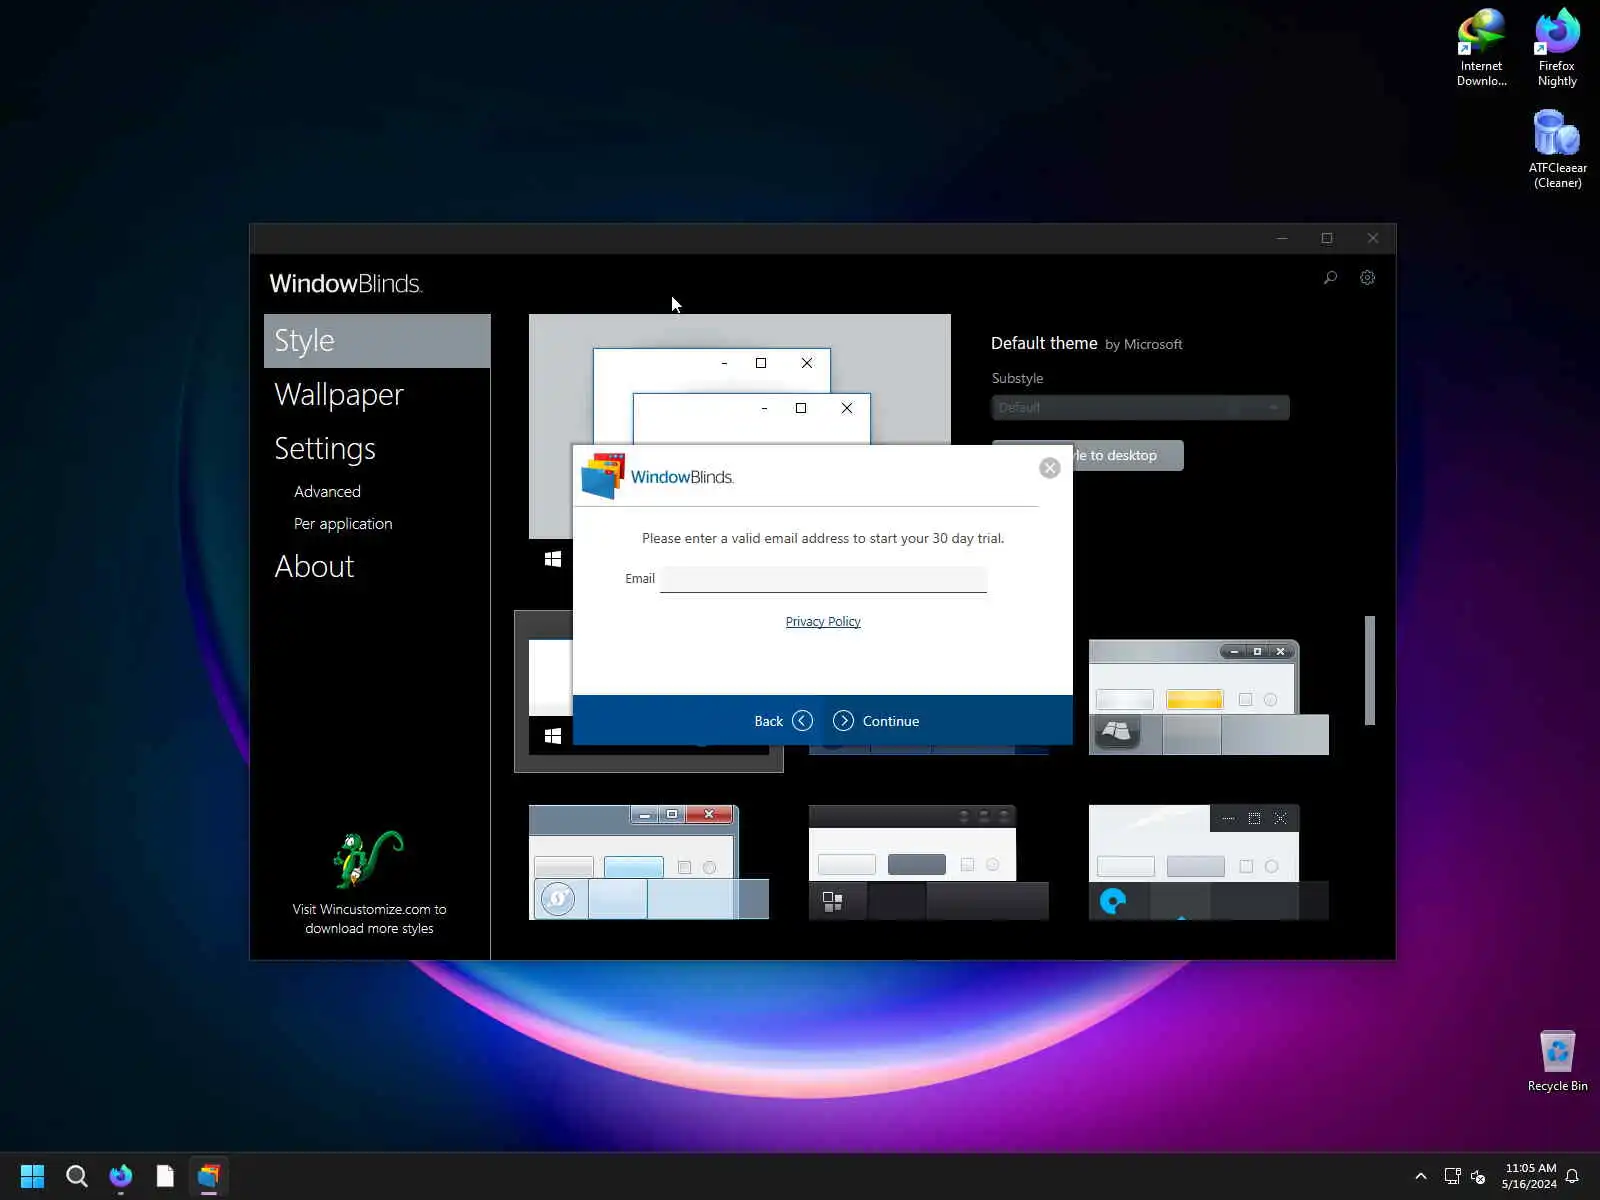Click the Default theme large preview image
The height and width of the screenshot is (1200, 1600).
739,379
